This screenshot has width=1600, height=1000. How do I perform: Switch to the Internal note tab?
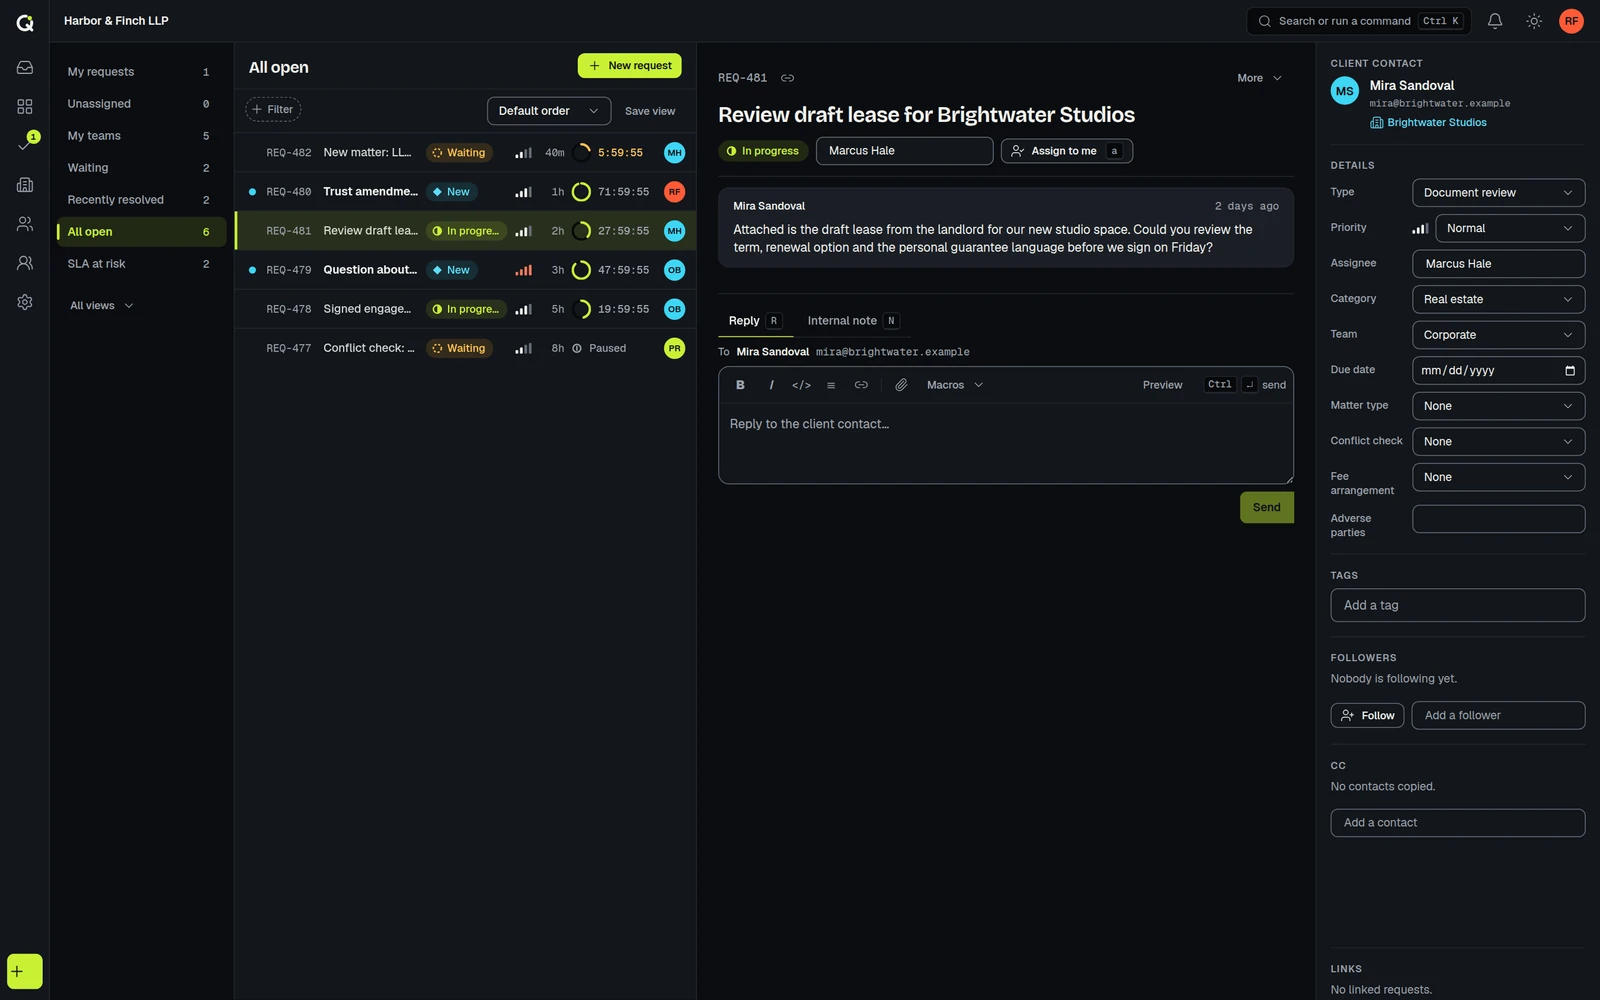[x=853, y=321]
